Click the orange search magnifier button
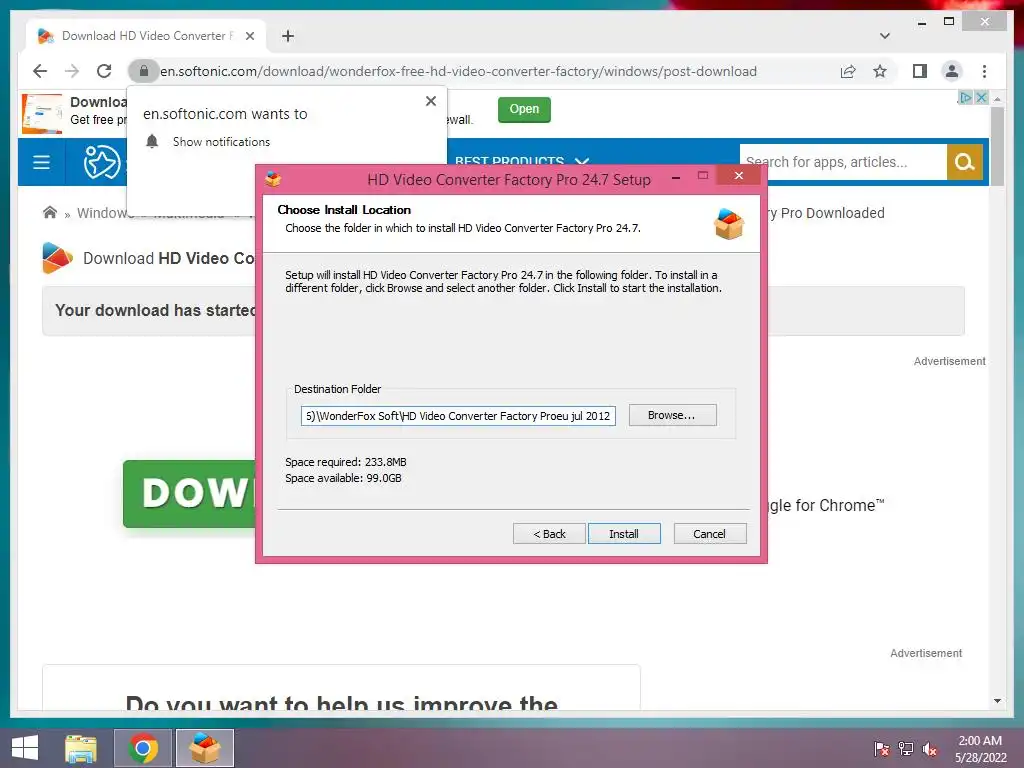Image resolution: width=1024 pixels, height=768 pixels. coord(965,162)
